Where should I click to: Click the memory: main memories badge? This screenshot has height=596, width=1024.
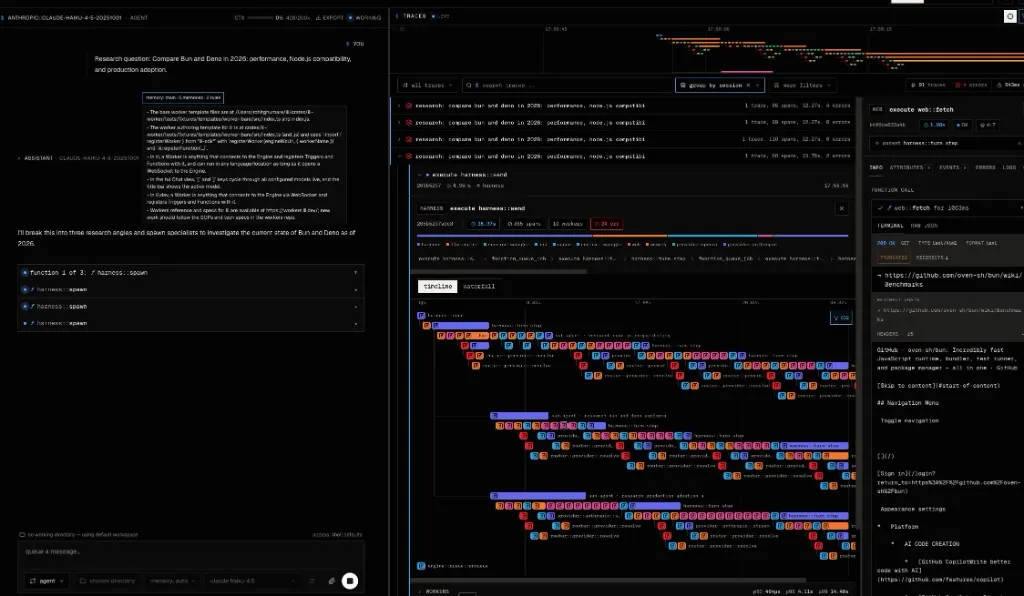click(183, 98)
